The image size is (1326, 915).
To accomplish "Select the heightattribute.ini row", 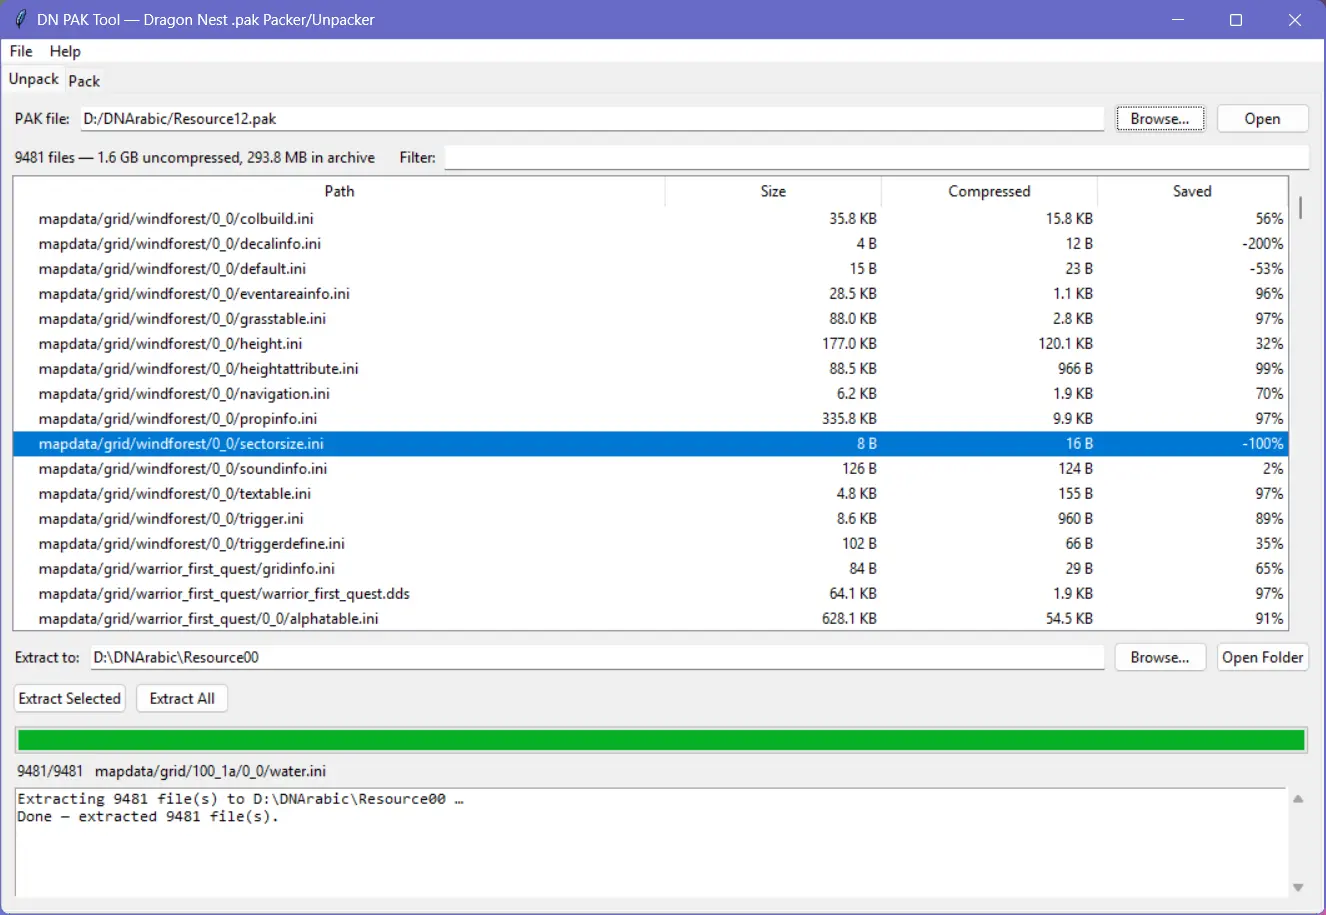I will [x=650, y=368].
